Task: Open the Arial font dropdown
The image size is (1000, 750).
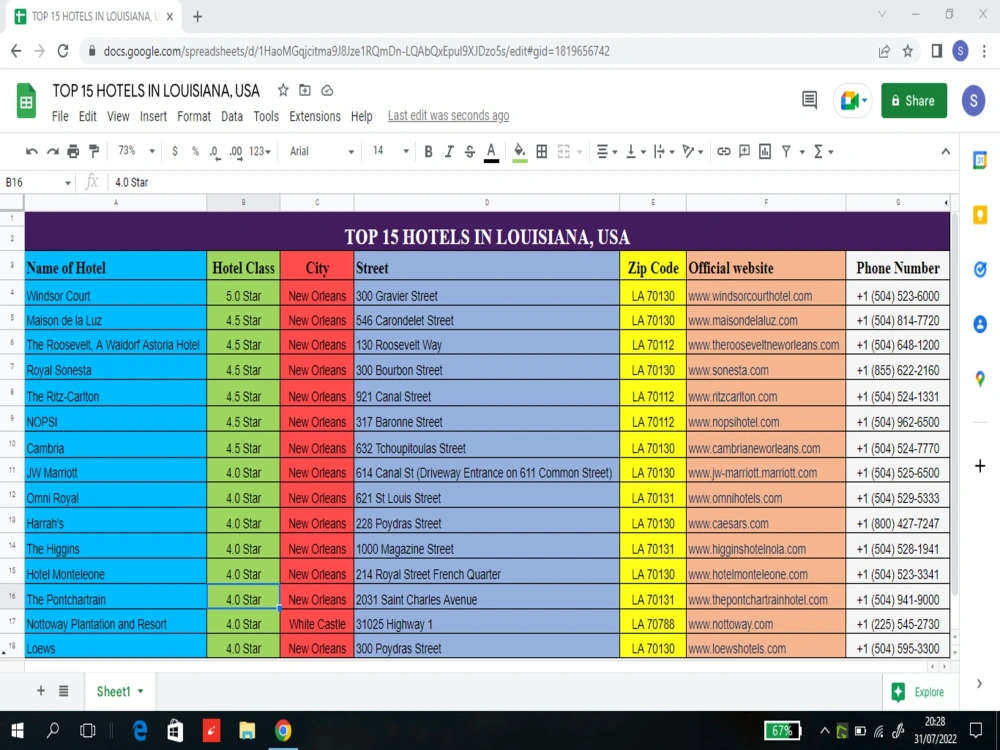Action: coord(321,152)
